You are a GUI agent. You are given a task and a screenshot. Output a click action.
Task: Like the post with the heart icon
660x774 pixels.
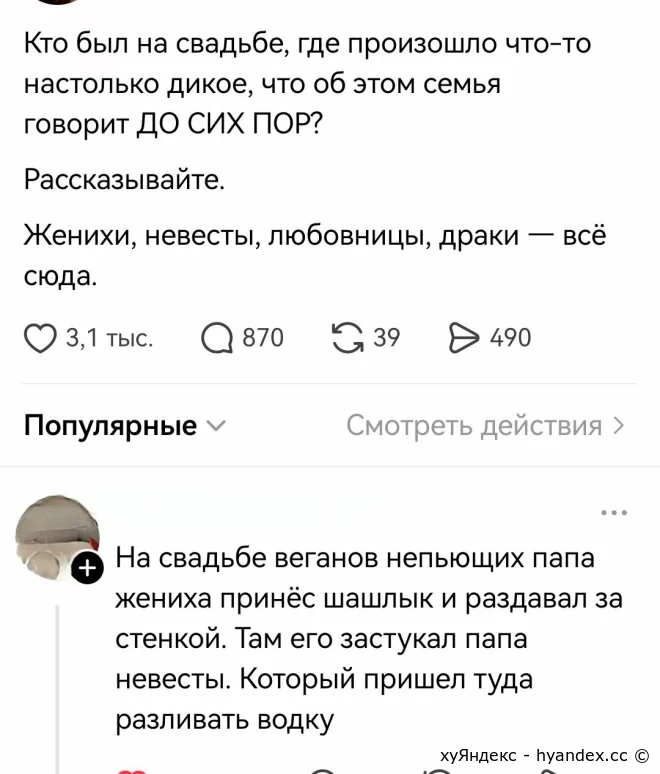[40, 338]
